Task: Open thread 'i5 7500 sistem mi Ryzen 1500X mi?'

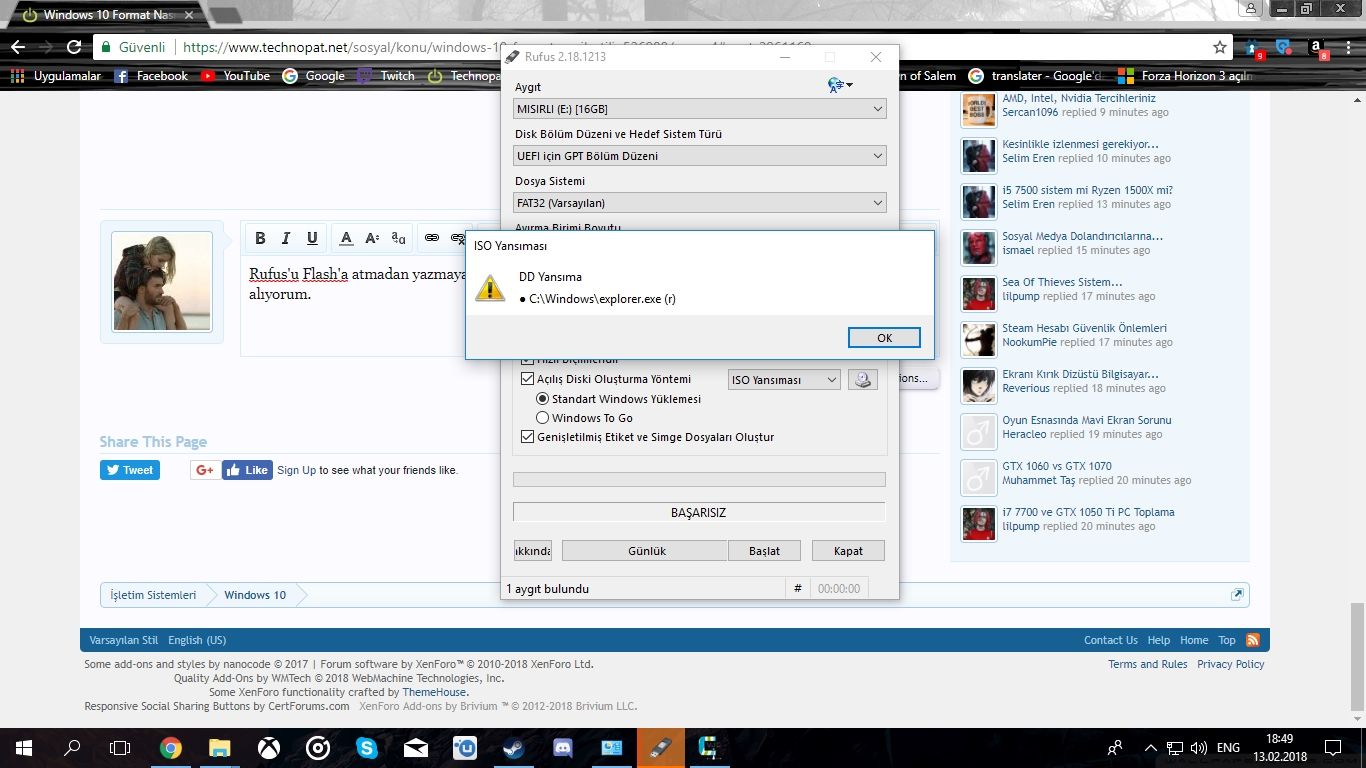Action: point(1088,190)
